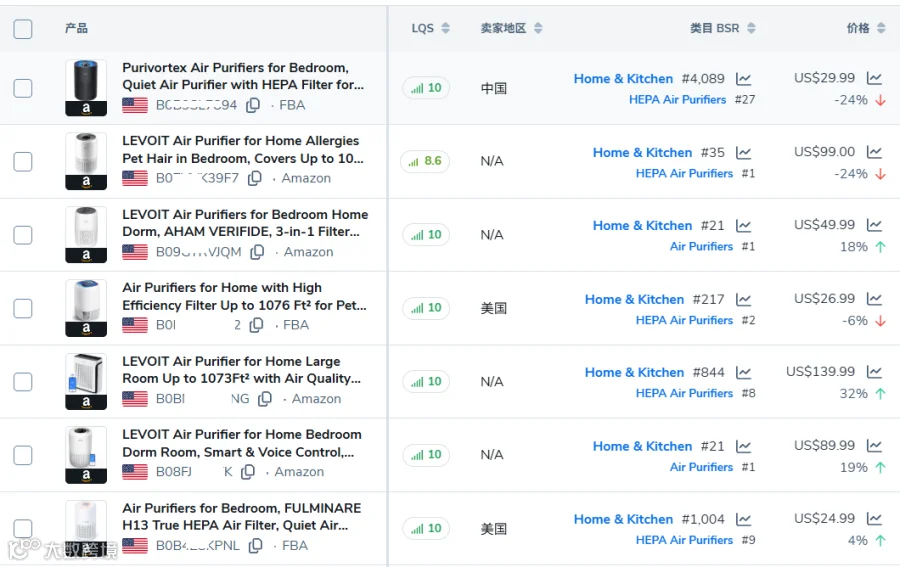Open BSR trend chart for rank #217
This screenshot has width=900, height=567.
[x=744, y=300]
